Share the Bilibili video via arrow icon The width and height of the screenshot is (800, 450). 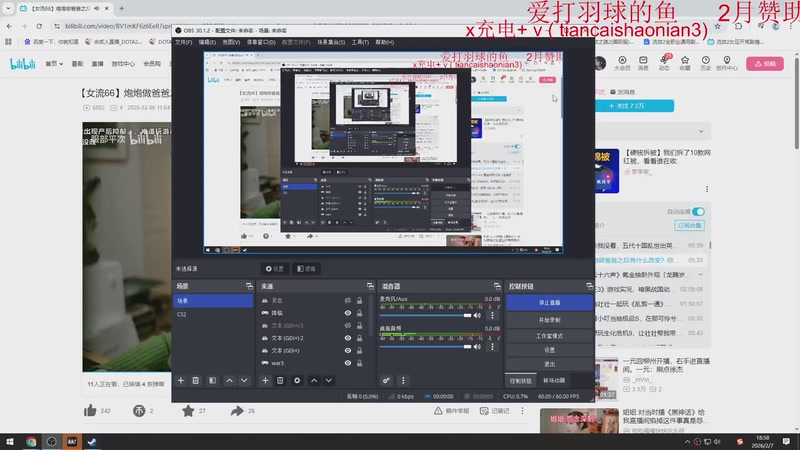tap(237, 410)
